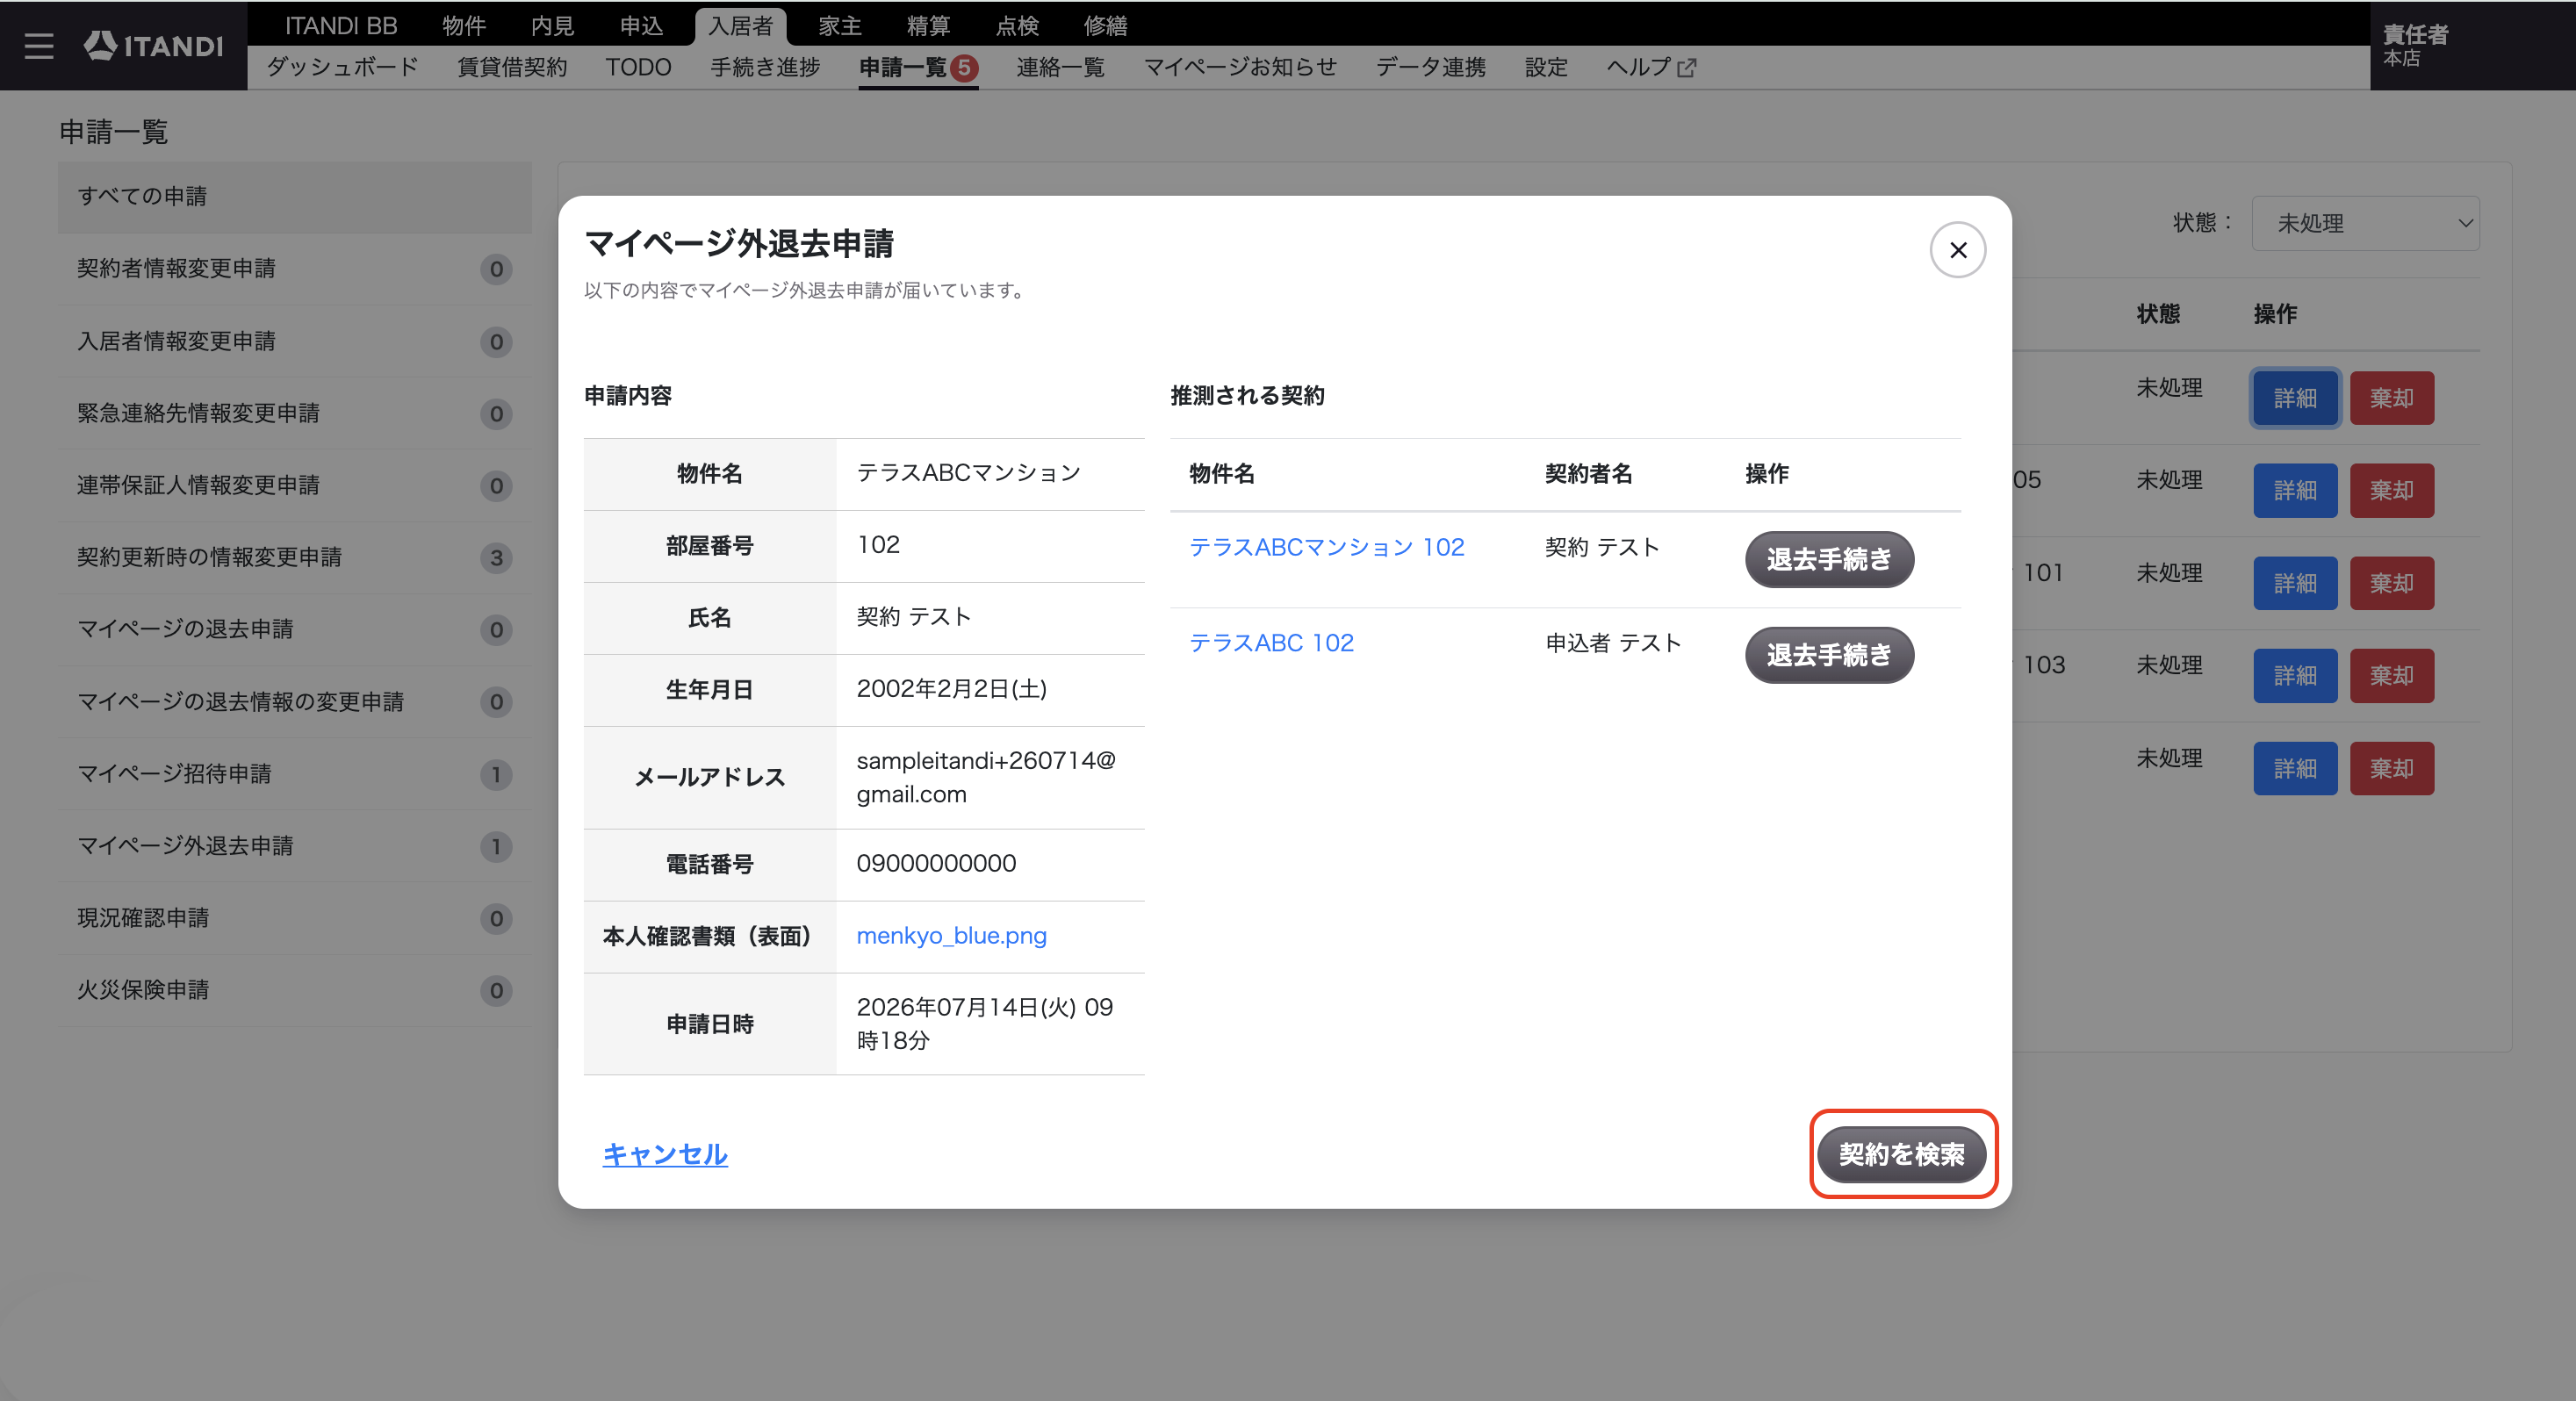Open 手続き進捗 menu item

765,67
